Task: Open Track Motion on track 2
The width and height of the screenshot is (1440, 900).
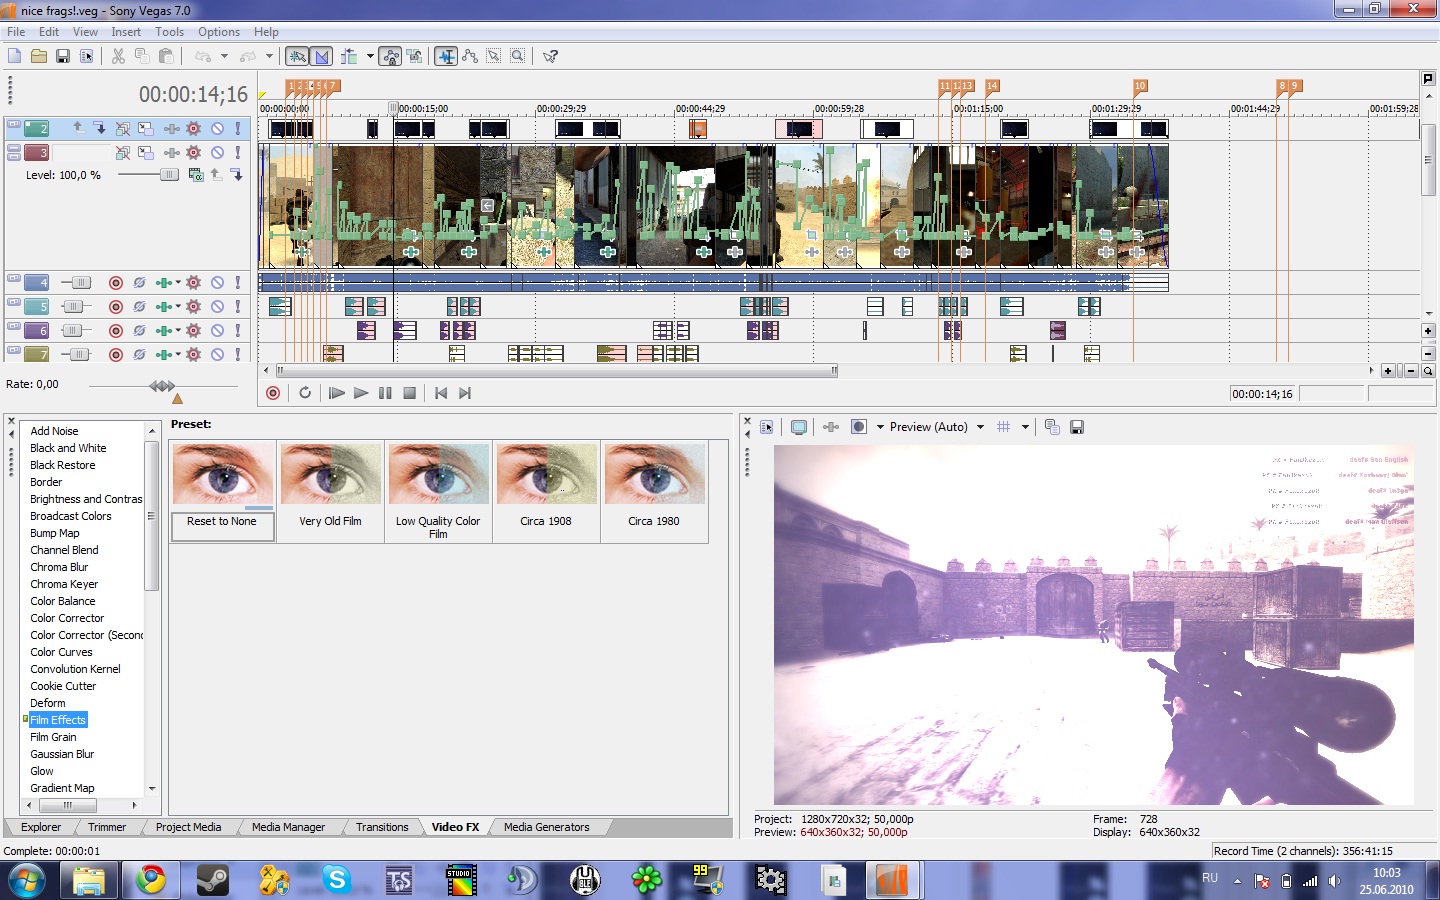Action: (146, 128)
